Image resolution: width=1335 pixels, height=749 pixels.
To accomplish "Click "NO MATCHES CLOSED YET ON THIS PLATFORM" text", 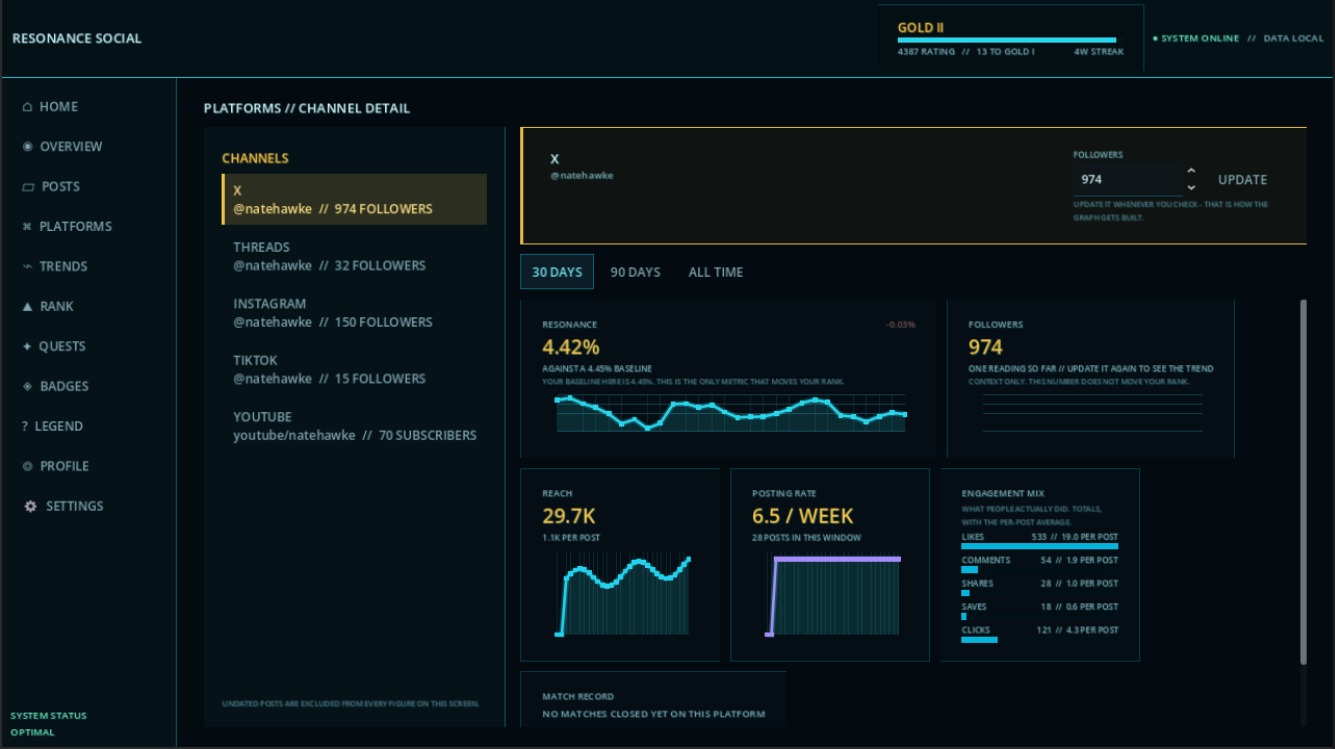I will [654, 714].
